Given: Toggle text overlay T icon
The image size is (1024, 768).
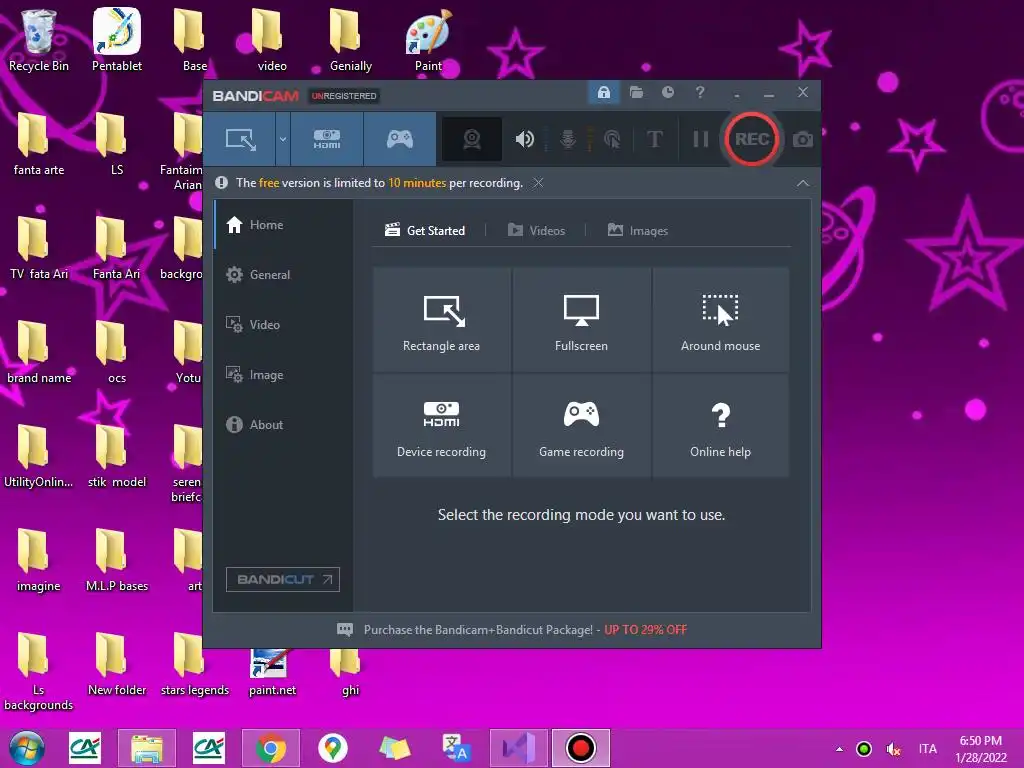Looking at the screenshot, I should click(x=654, y=139).
